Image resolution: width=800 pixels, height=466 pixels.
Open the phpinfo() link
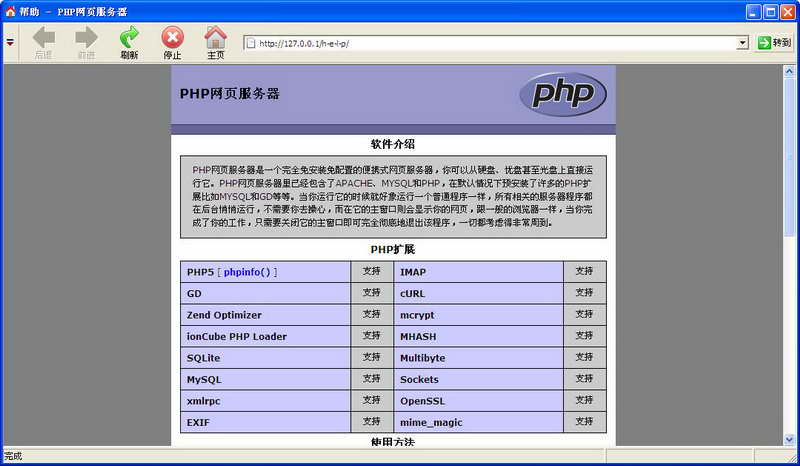click(247, 272)
